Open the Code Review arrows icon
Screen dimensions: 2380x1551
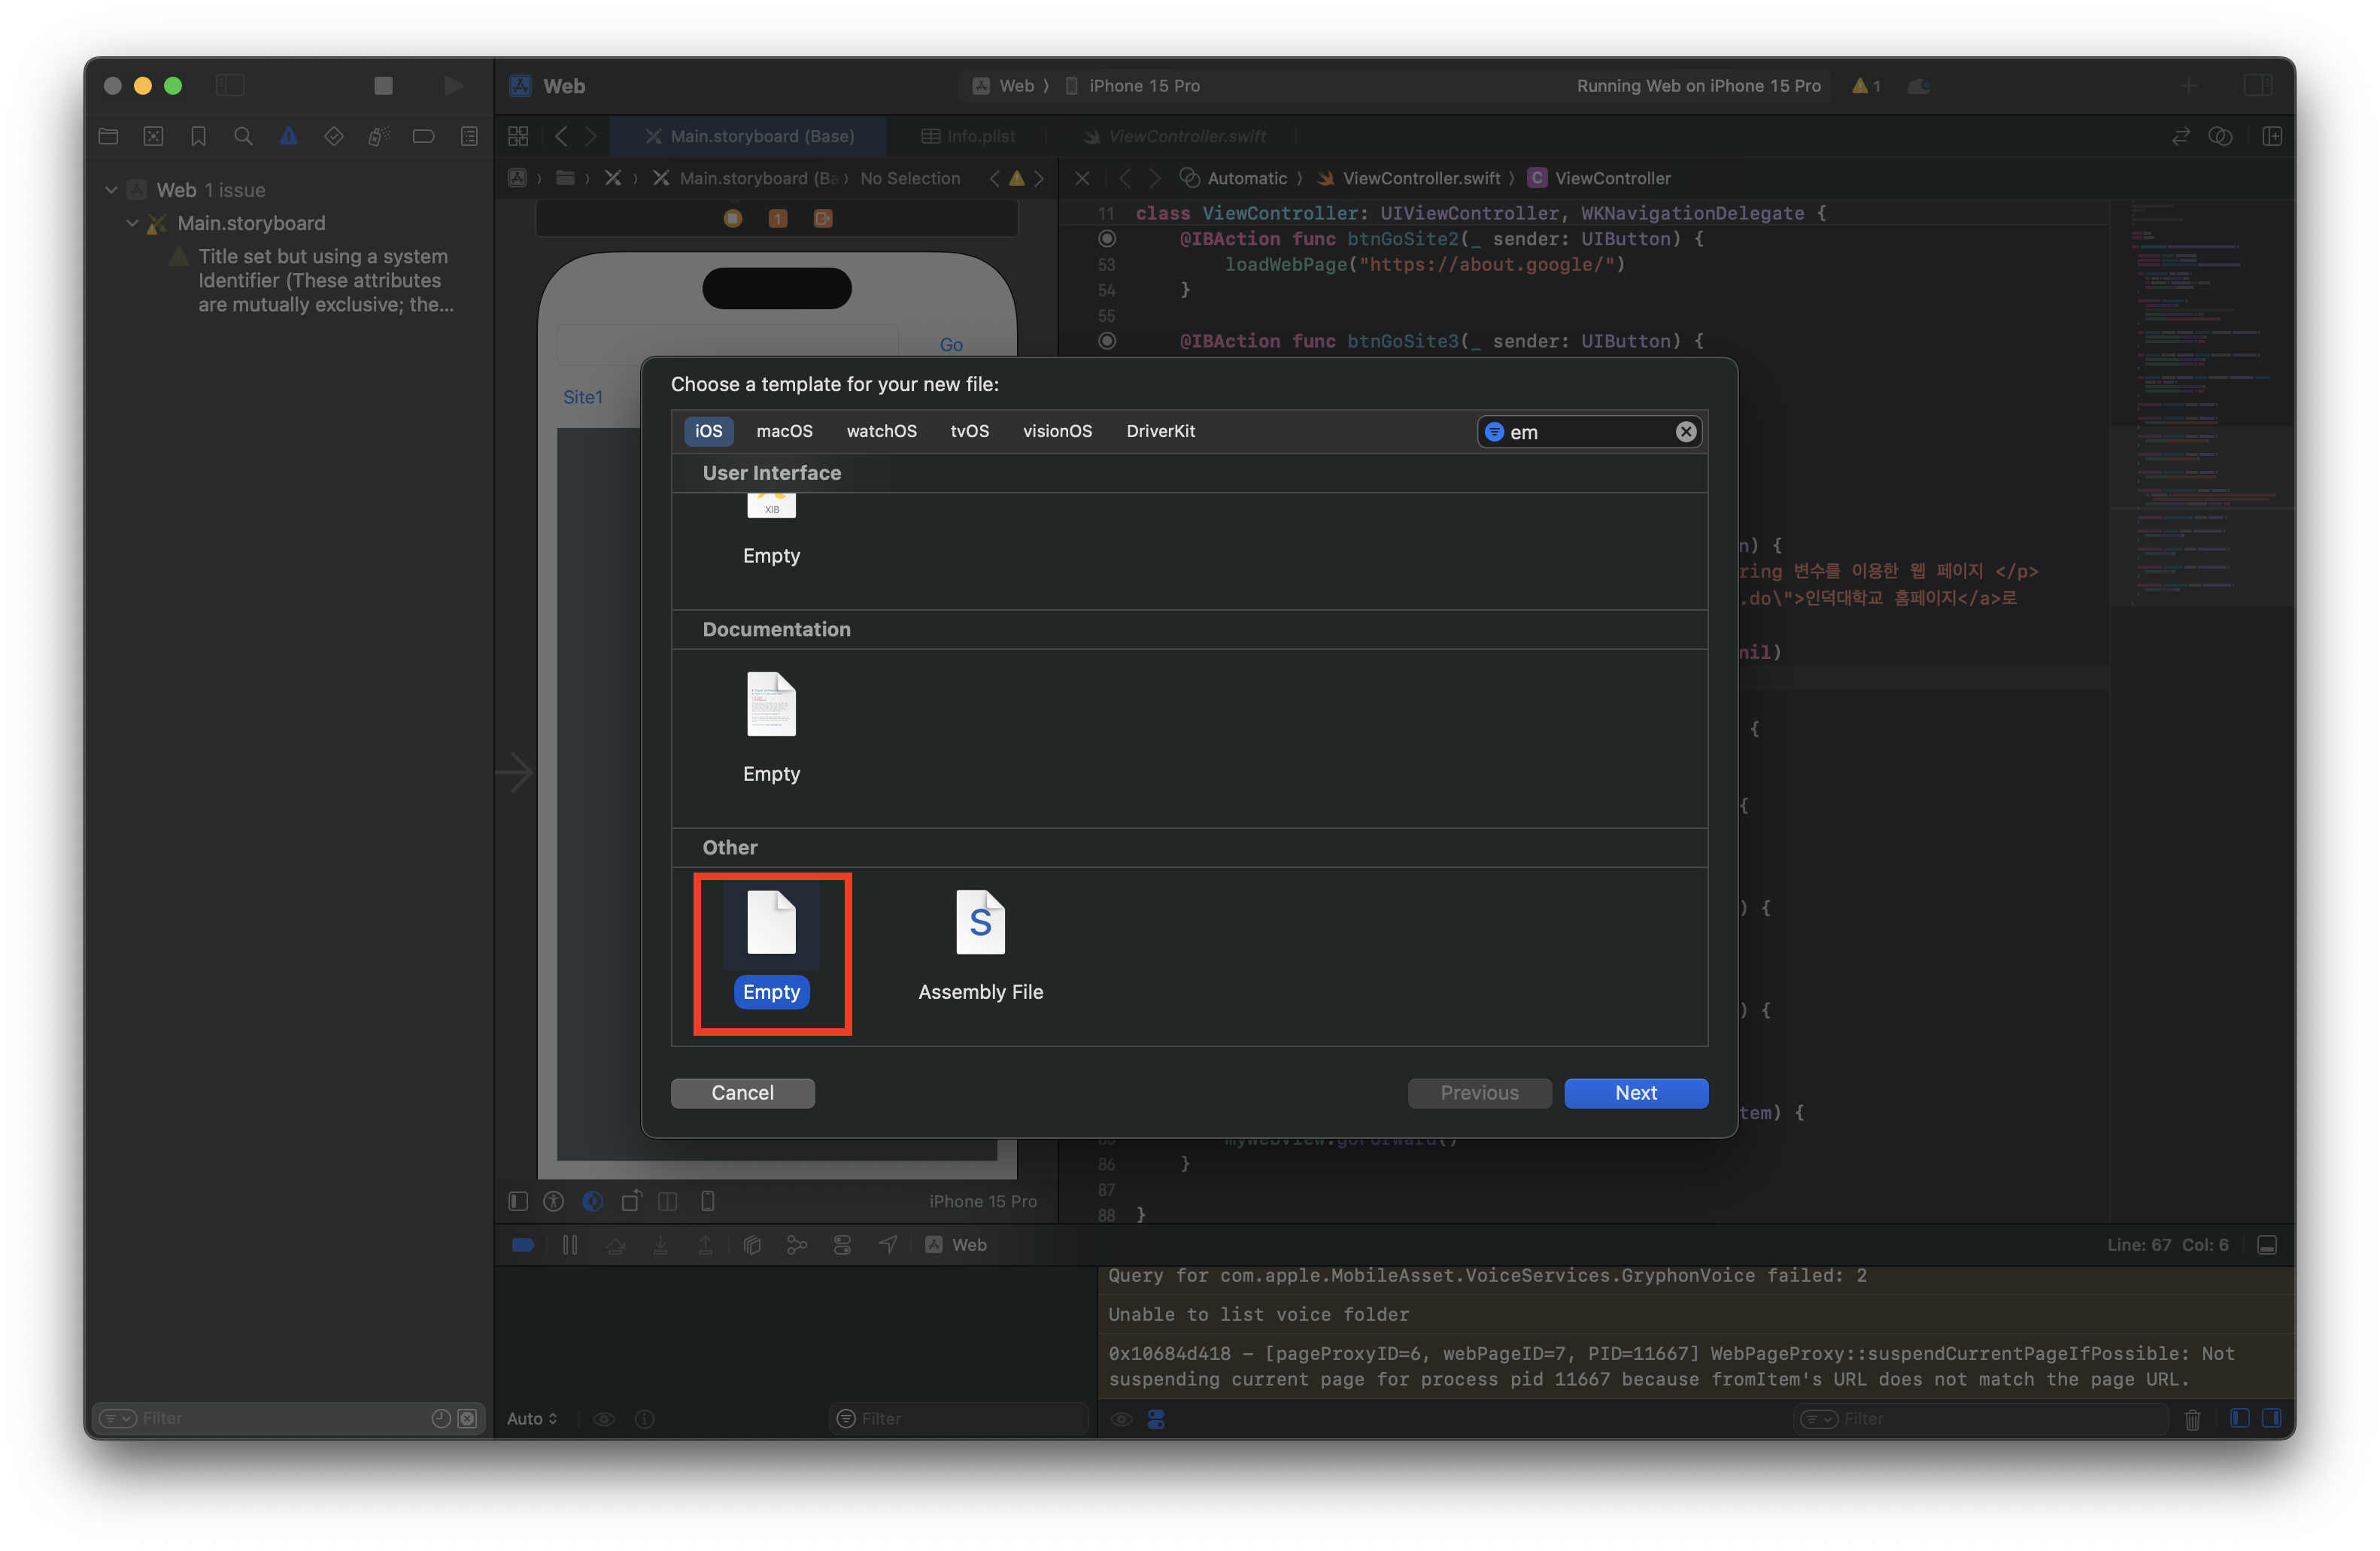(2181, 136)
